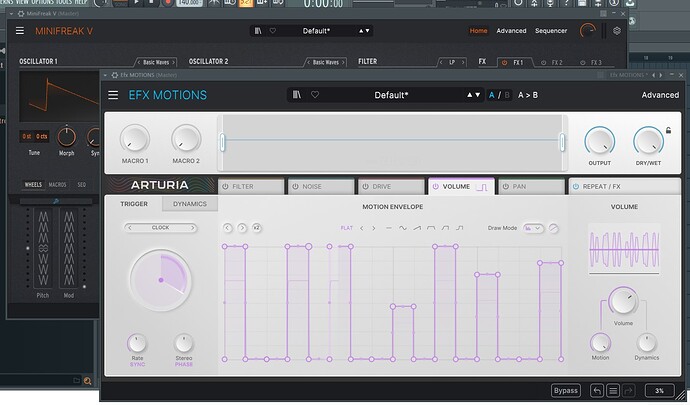
Task: Open the EFX Motions history list
Action: coord(613,390)
